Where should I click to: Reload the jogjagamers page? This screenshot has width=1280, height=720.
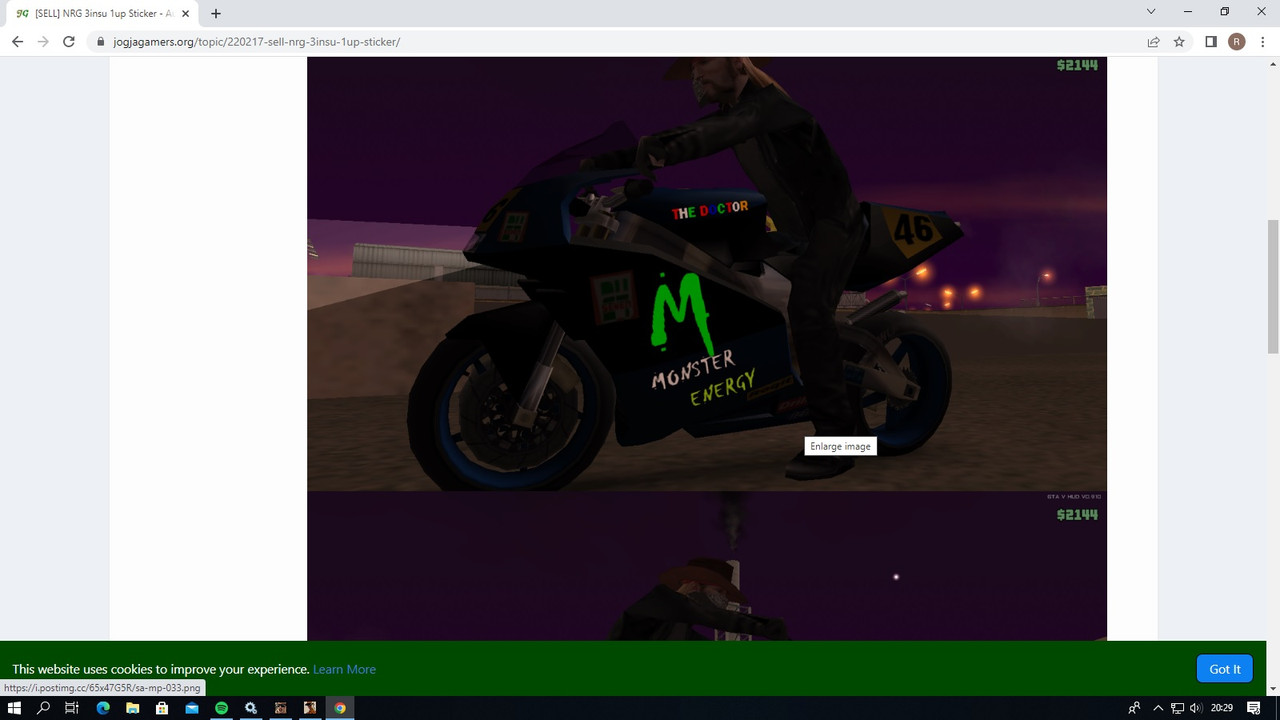point(69,42)
